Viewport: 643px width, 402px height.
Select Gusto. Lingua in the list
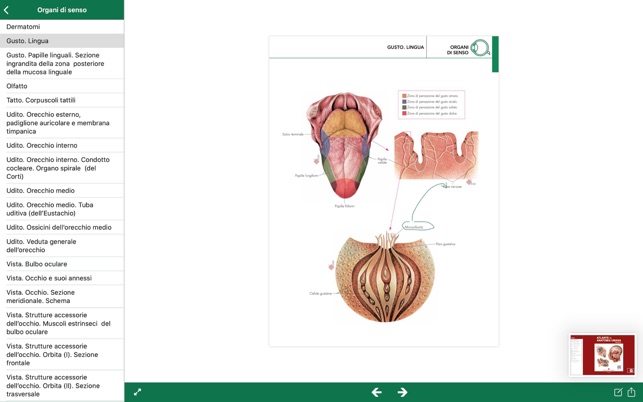(x=62, y=41)
